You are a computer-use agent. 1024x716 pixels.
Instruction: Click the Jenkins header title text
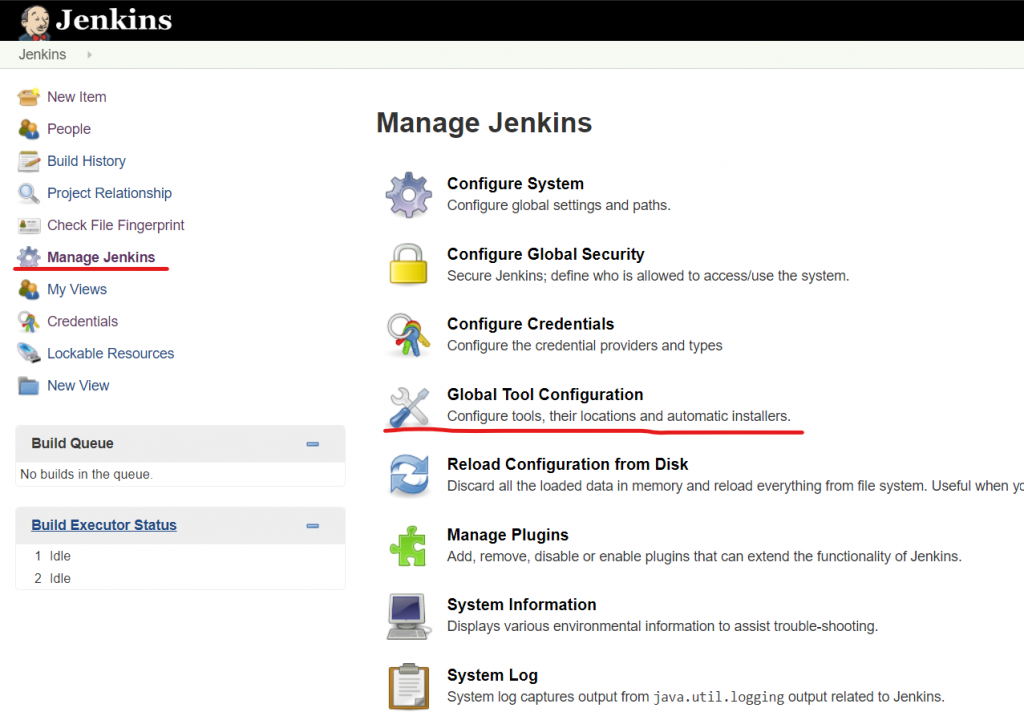[x=114, y=20]
